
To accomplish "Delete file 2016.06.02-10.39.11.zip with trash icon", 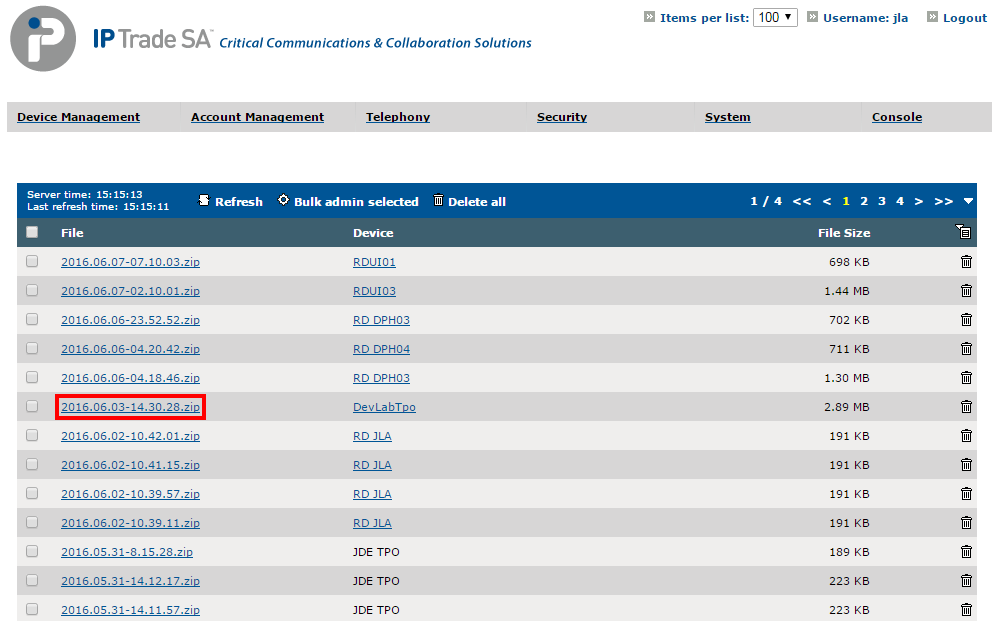I will [x=966, y=523].
